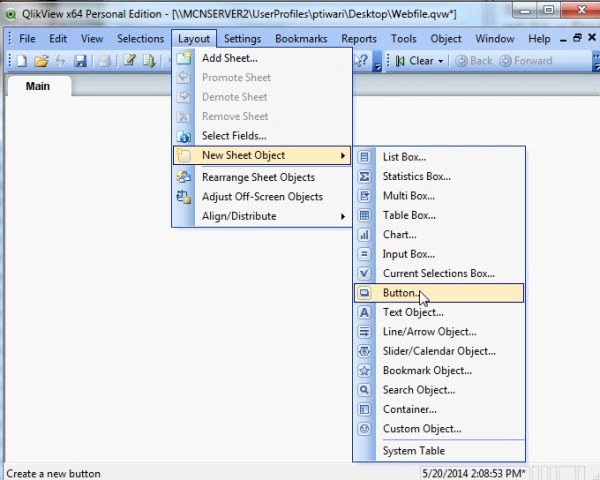The width and height of the screenshot is (600, 480).
Task: Click the Statistics Box sigma icon
Action: tap(364, 176)
